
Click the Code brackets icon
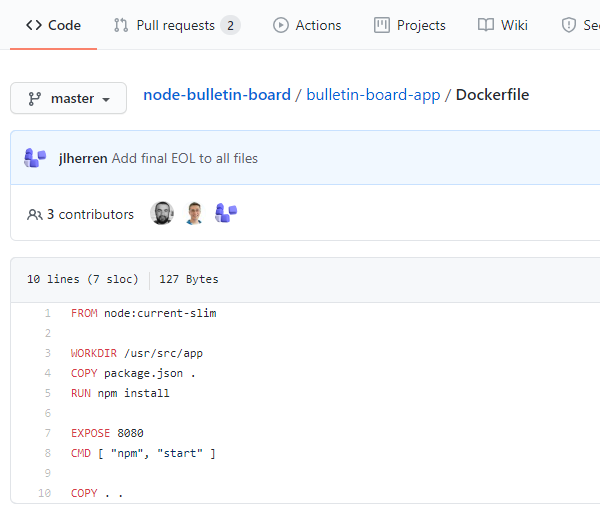pyautogui.click(x=34, y=25)
